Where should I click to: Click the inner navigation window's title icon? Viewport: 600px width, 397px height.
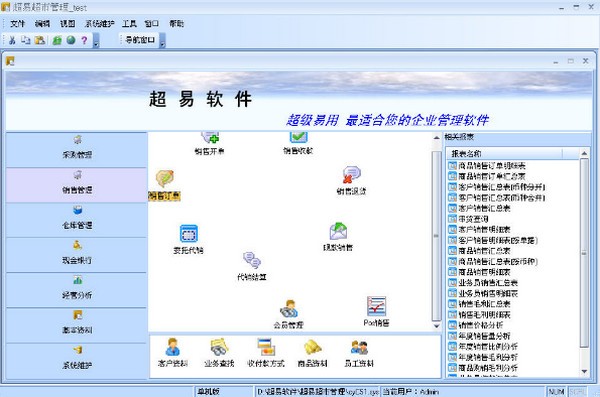coord(10,61)
